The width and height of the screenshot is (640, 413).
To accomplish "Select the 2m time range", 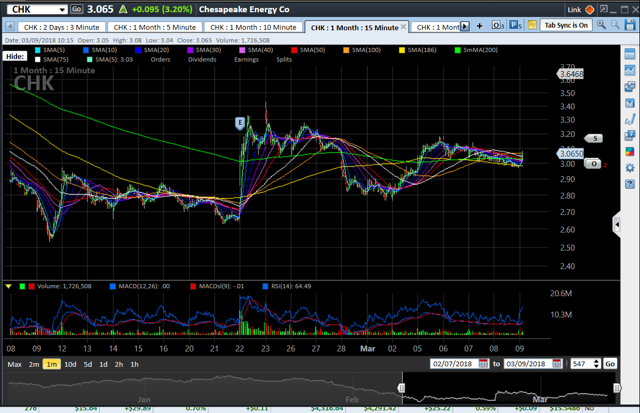I will [x=34, y=364].
